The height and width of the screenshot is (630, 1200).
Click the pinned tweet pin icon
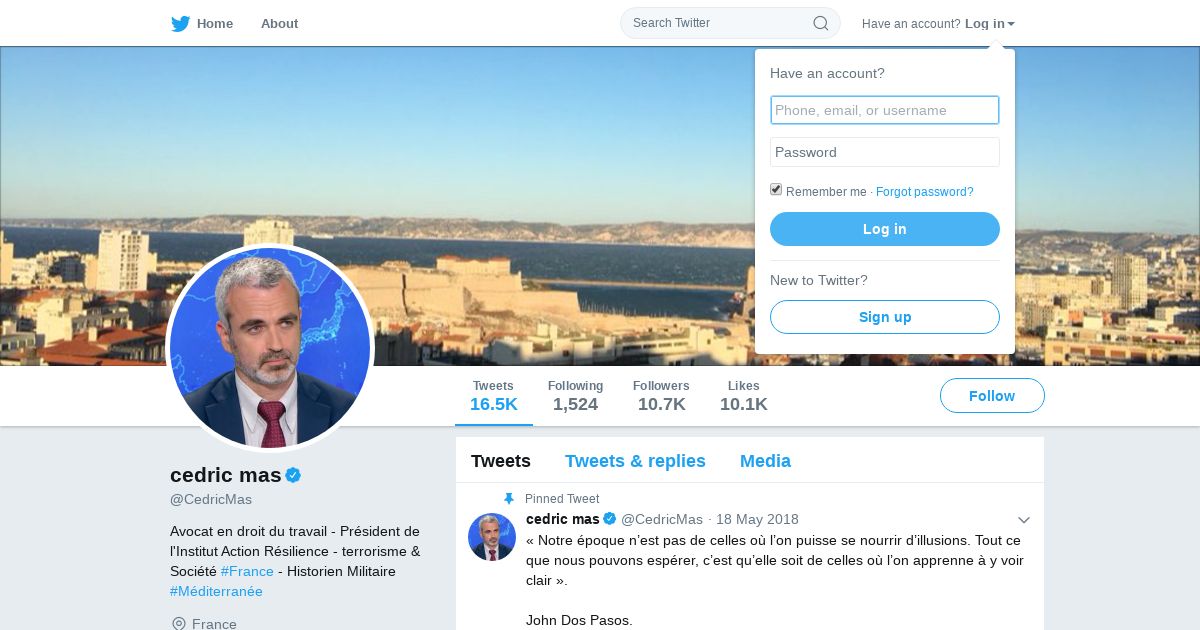click(x=509, y=499)
